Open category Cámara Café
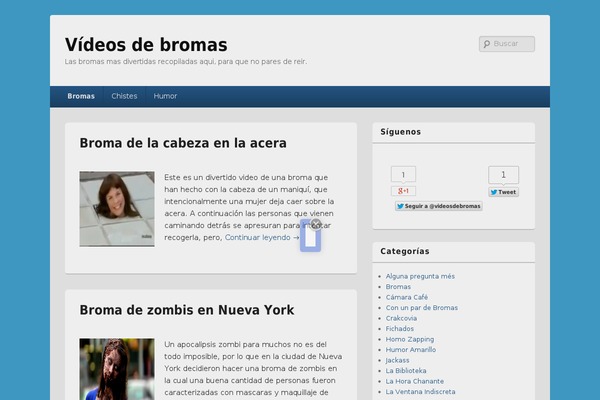The image size is (600, 400). (x=407, y=297)
